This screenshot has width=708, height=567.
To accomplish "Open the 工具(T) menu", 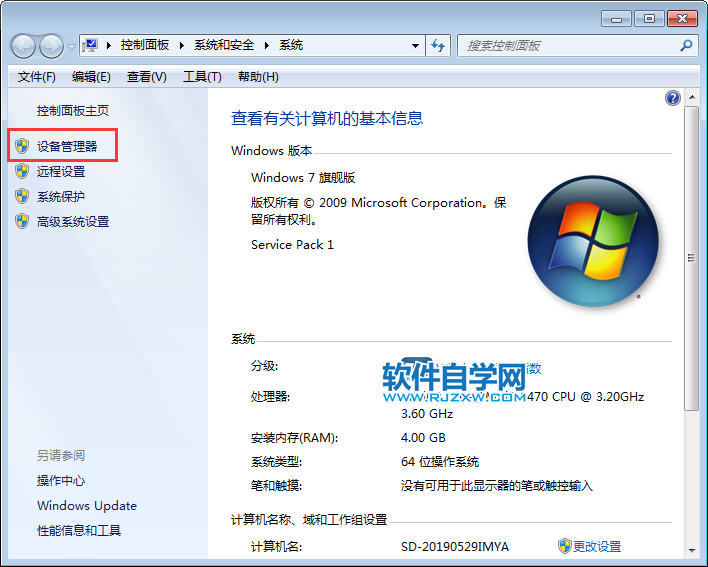I will pos(202,77).
